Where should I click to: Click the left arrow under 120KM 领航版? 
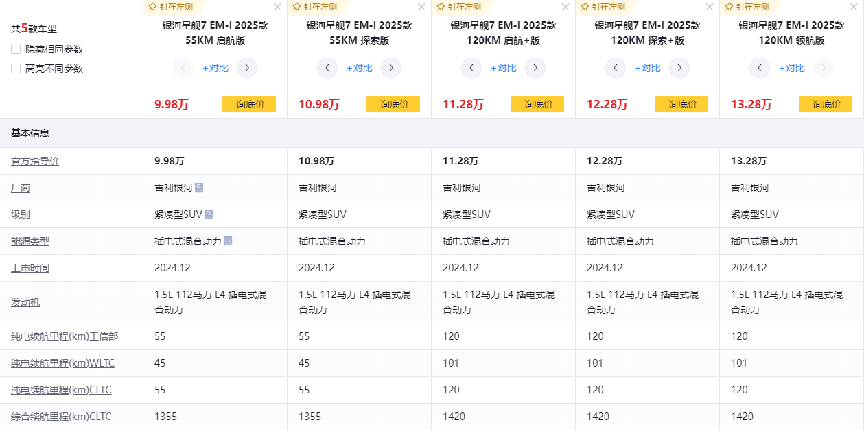760,68
